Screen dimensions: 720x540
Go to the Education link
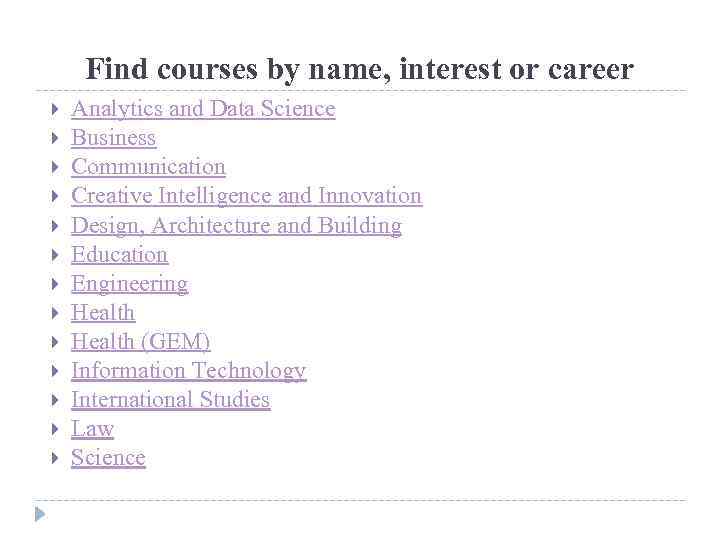[x=119, y=254]
